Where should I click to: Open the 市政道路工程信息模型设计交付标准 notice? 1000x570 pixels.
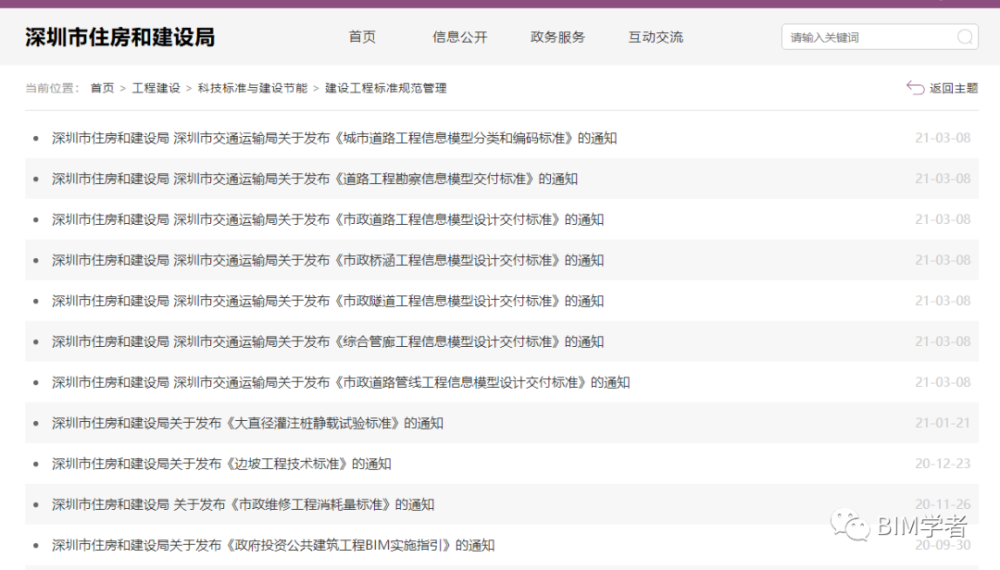pos(328,219)
